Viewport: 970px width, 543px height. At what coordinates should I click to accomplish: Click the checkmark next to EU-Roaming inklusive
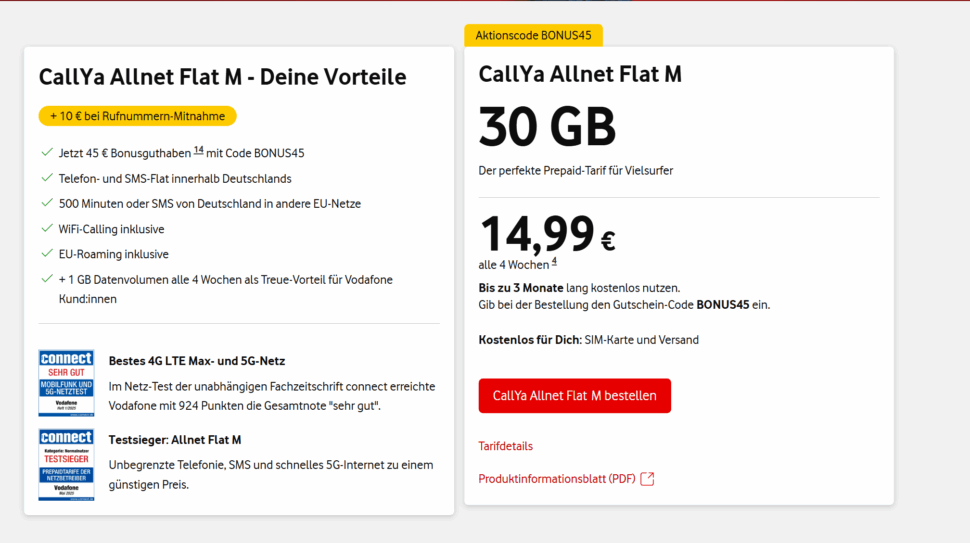[x=47, y=254]
